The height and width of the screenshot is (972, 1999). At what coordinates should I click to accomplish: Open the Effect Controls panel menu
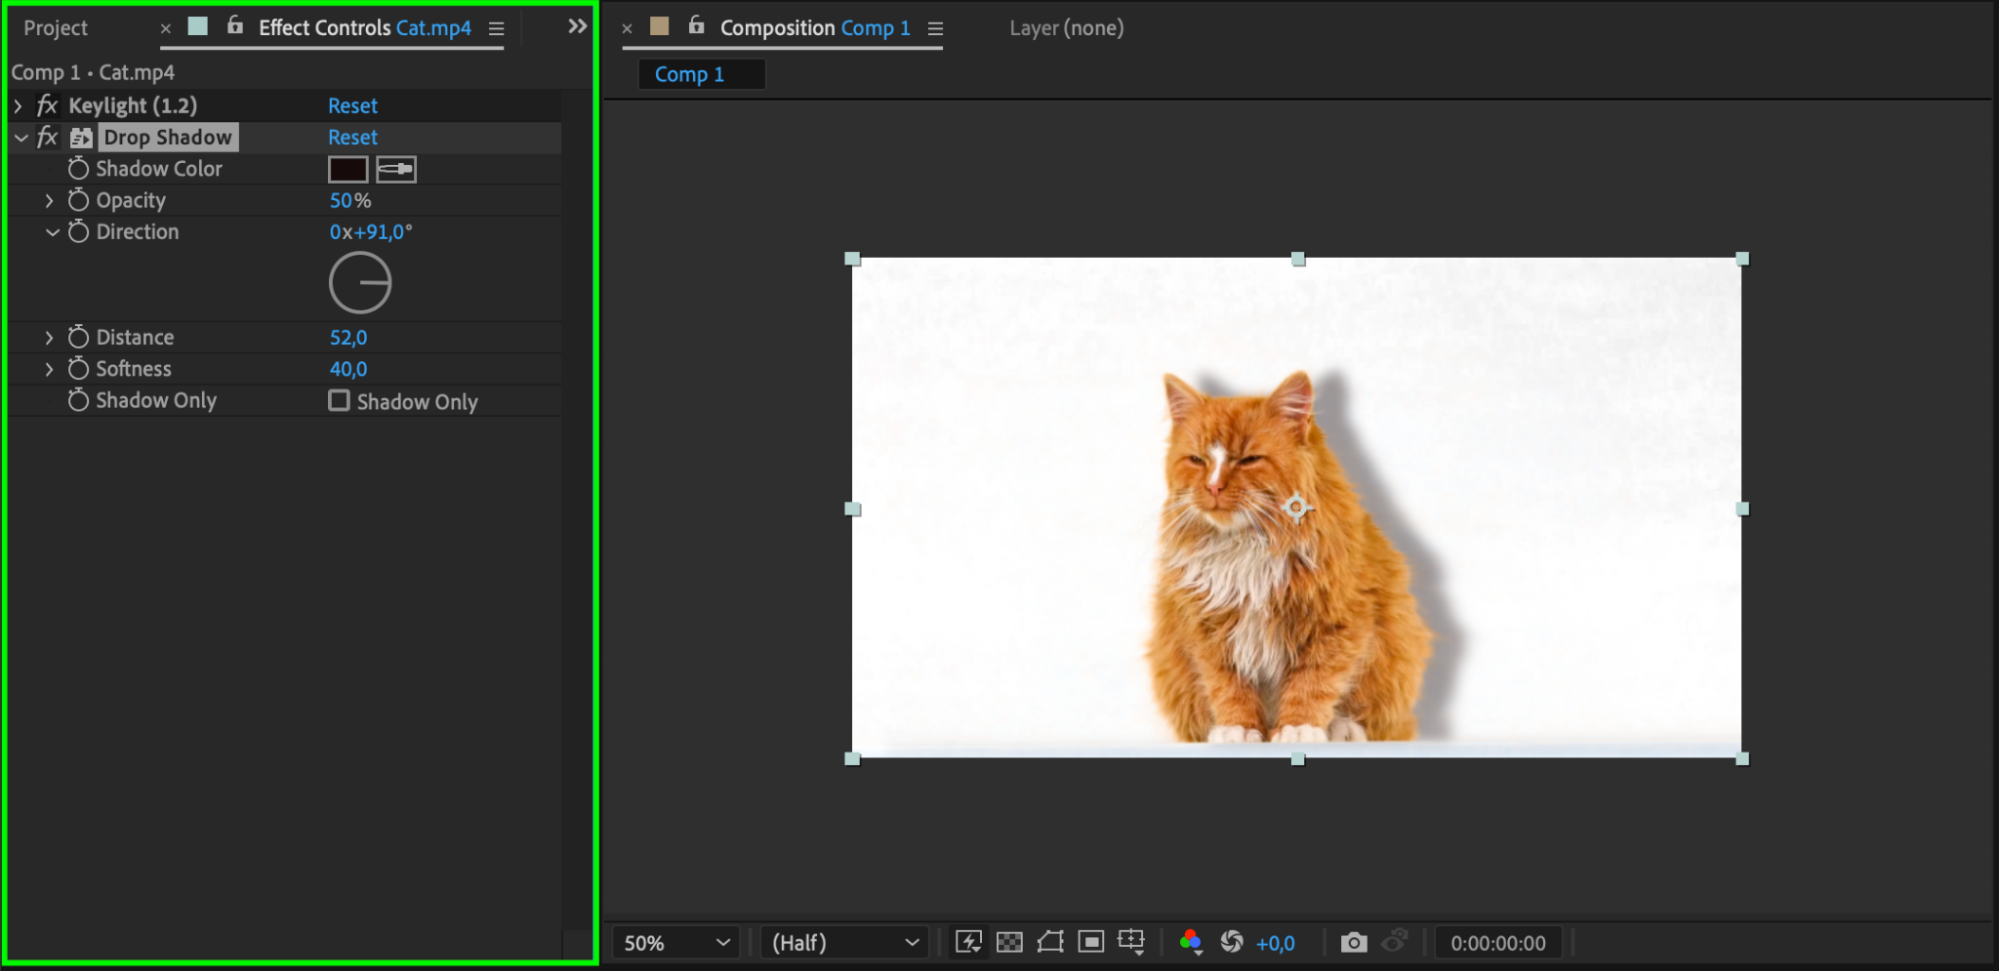[x=496, y=28]
